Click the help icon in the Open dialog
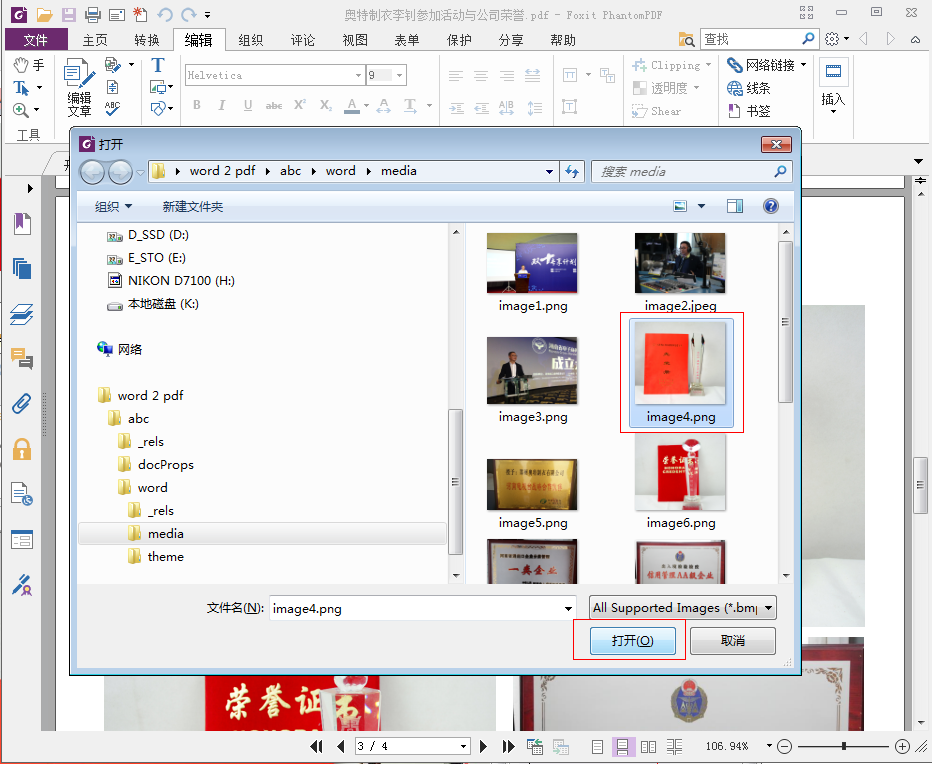Viewport: 932px width, 764px height. click(x=771, y=206)
